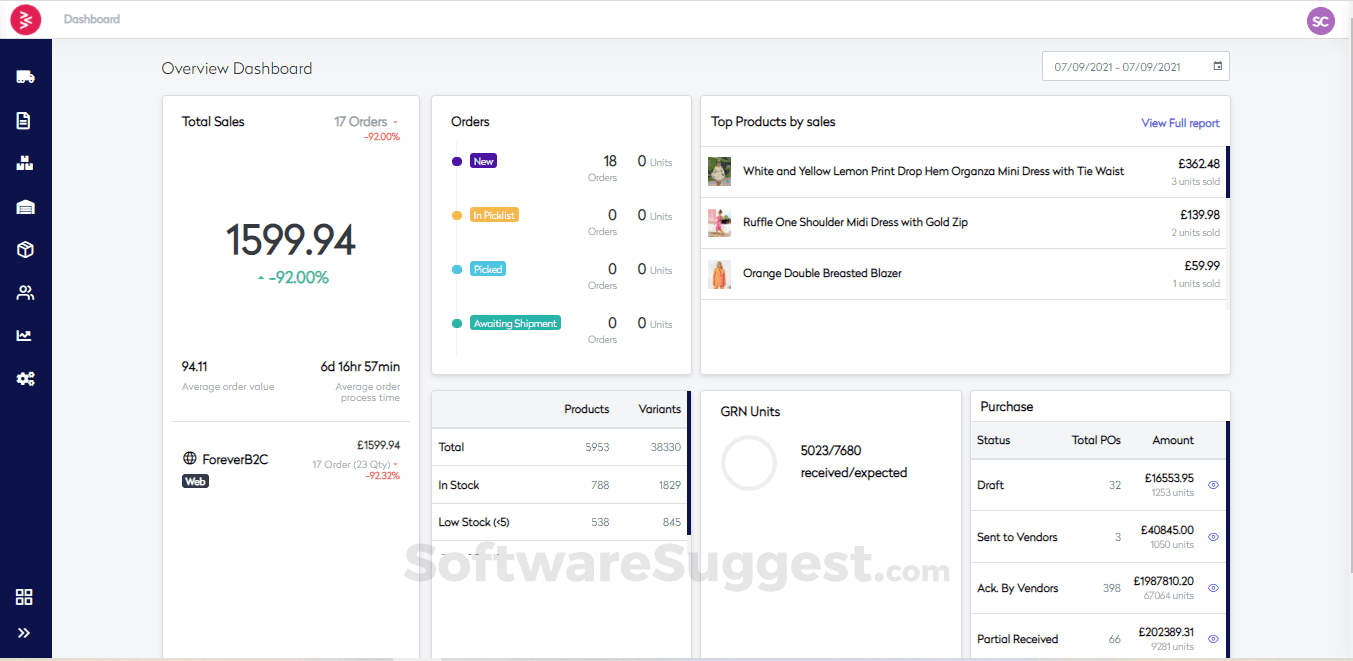This screenshot has height=661, width=1353.
Task: Show Sent to Vendors details via eye icon
Action: pos(1213,537)
